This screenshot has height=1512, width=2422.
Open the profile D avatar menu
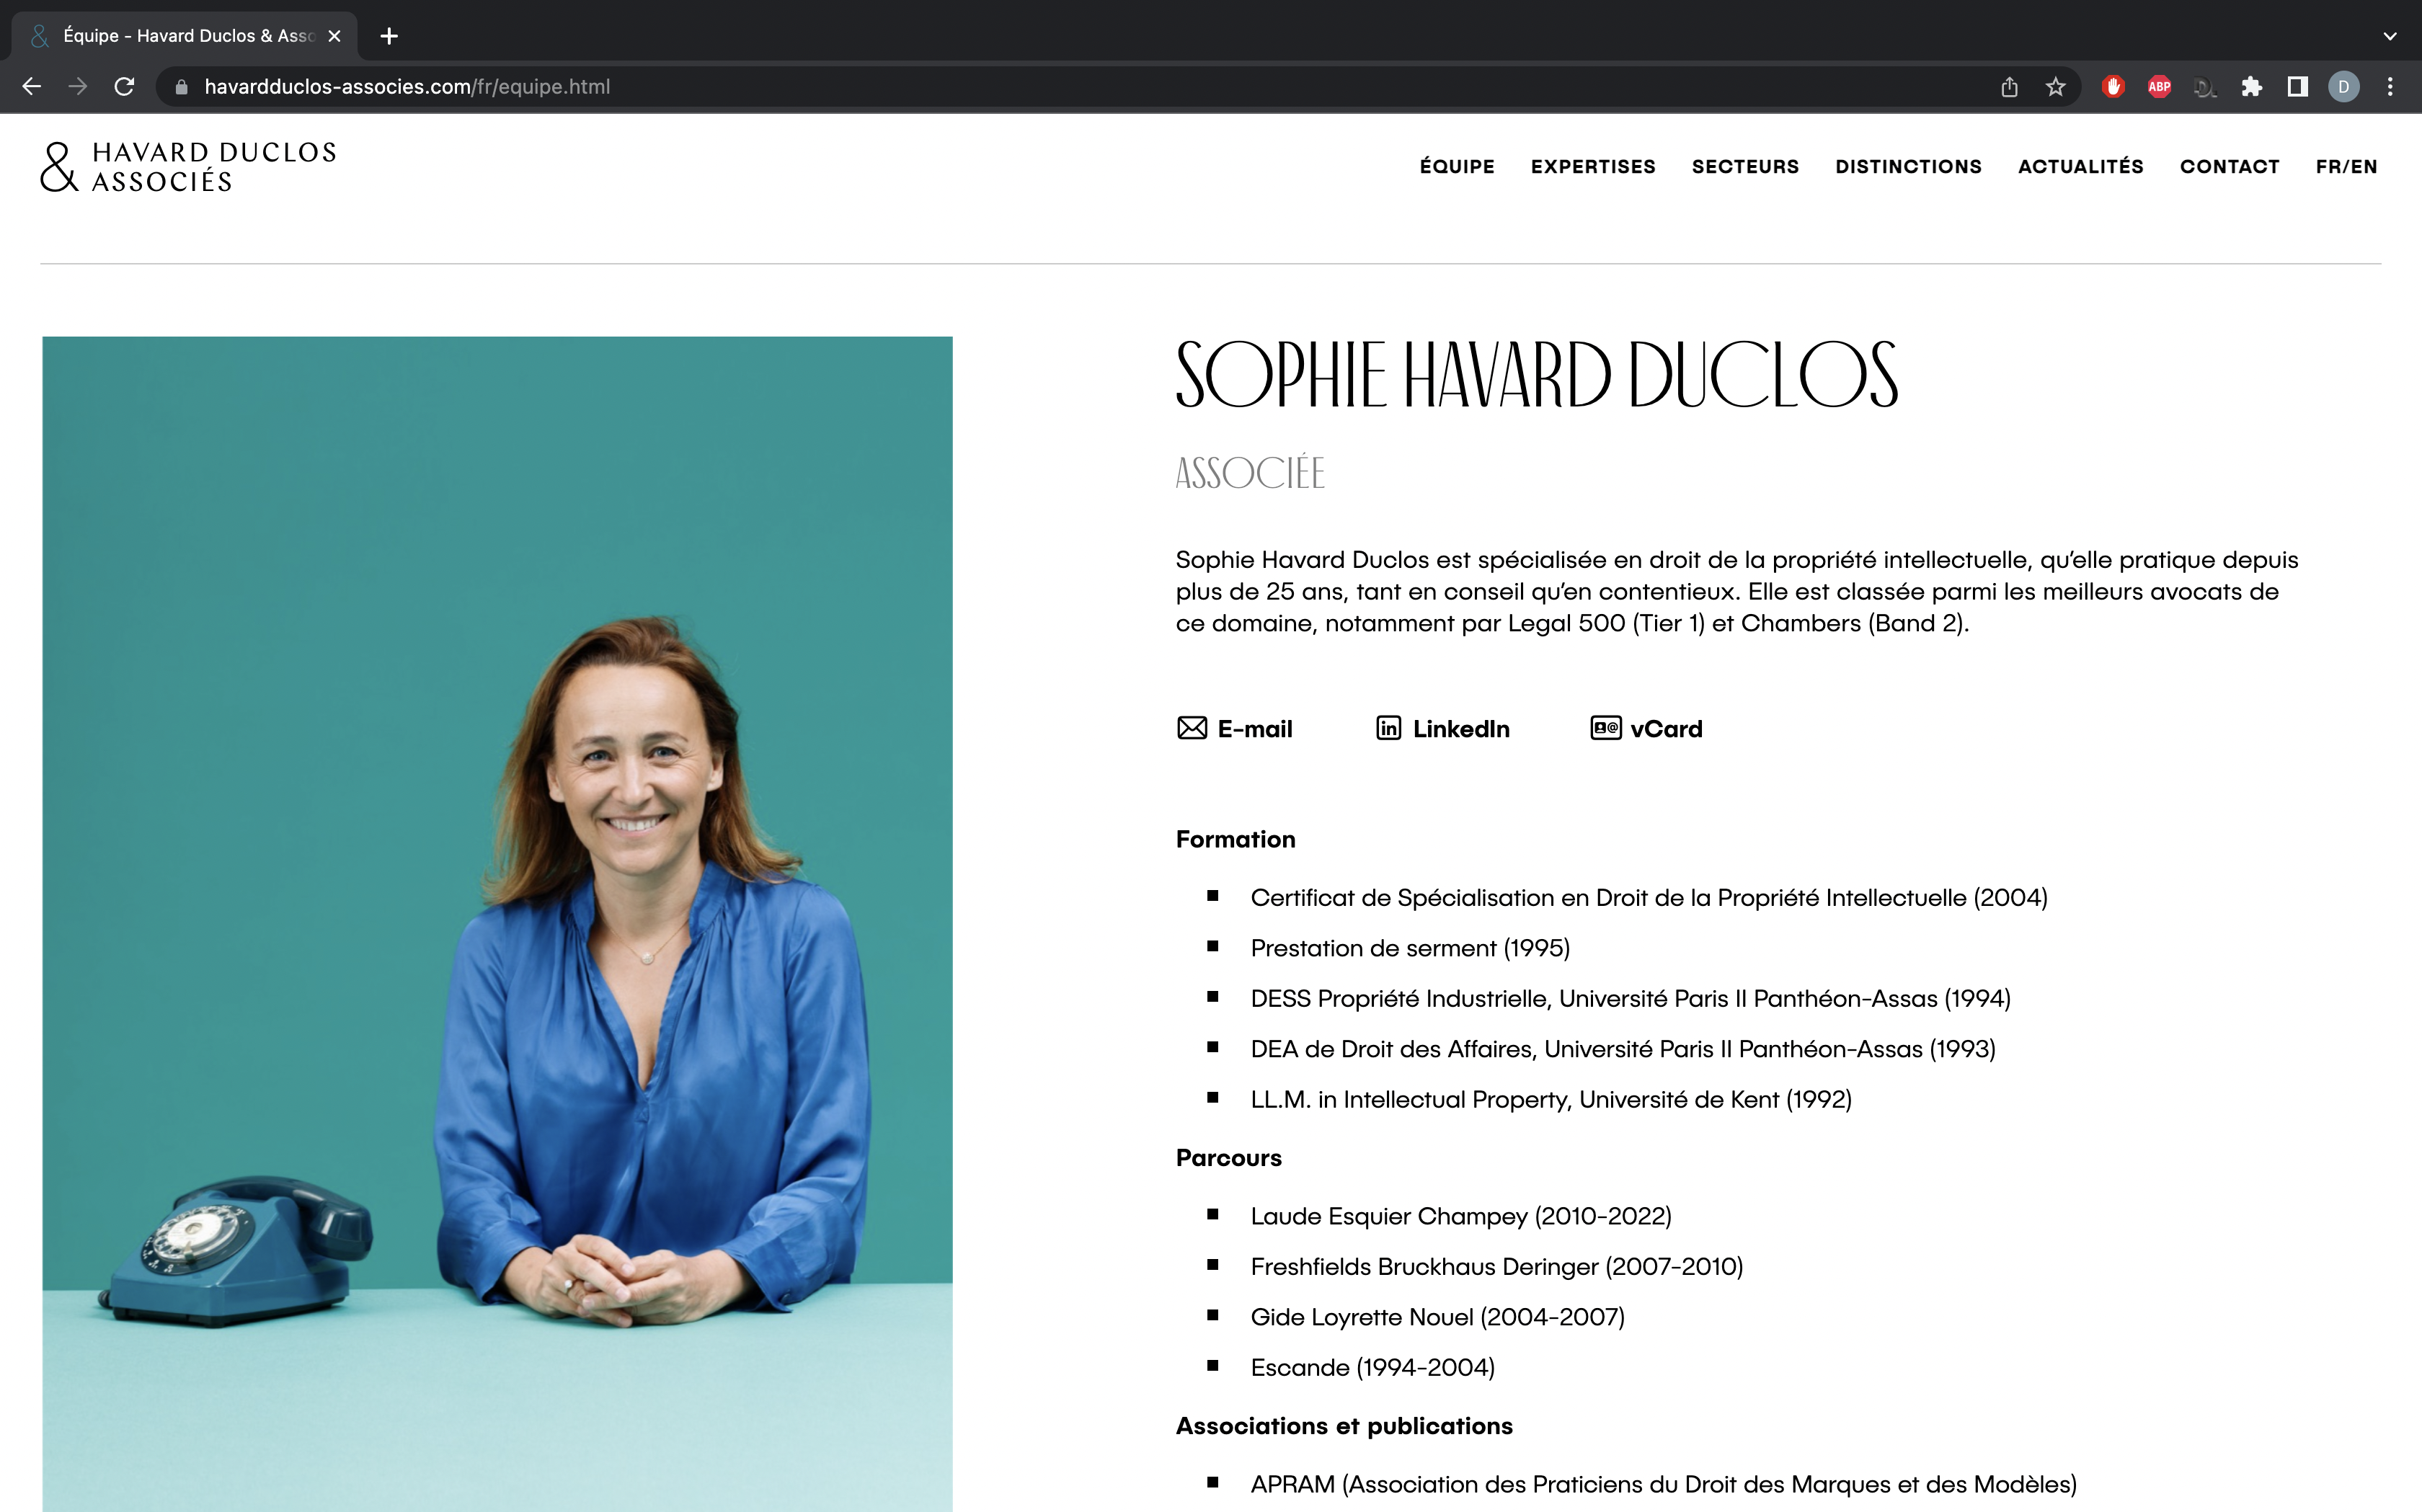click(2343, 87)
